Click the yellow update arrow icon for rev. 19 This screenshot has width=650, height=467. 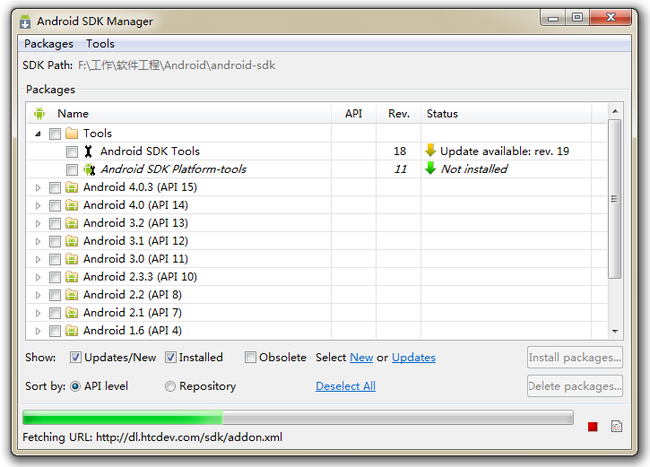[x=431, y=150]
